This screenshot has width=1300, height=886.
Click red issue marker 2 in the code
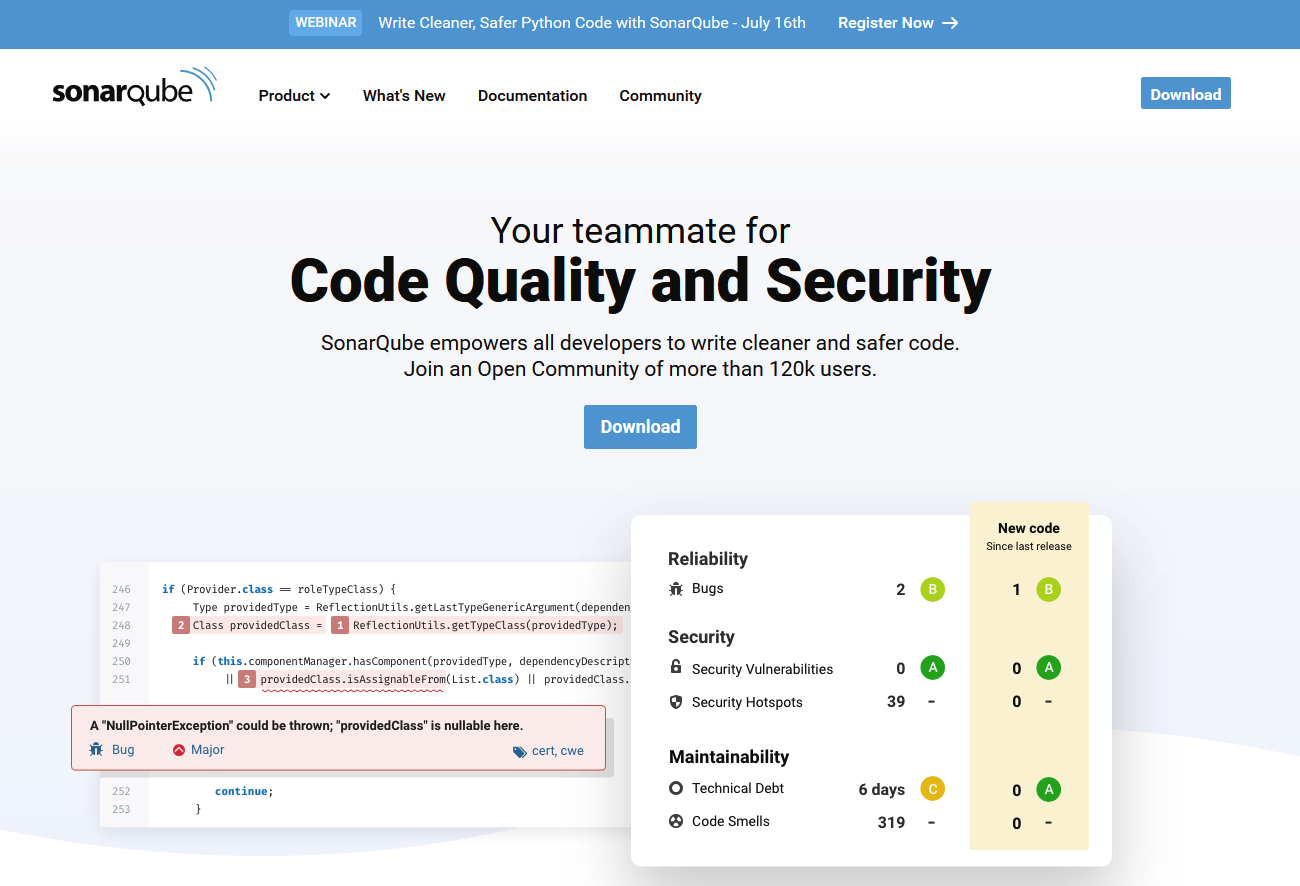click(181, 625)
